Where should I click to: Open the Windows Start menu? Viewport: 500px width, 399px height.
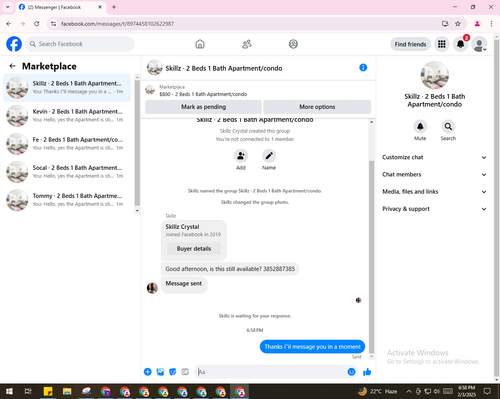9,391
